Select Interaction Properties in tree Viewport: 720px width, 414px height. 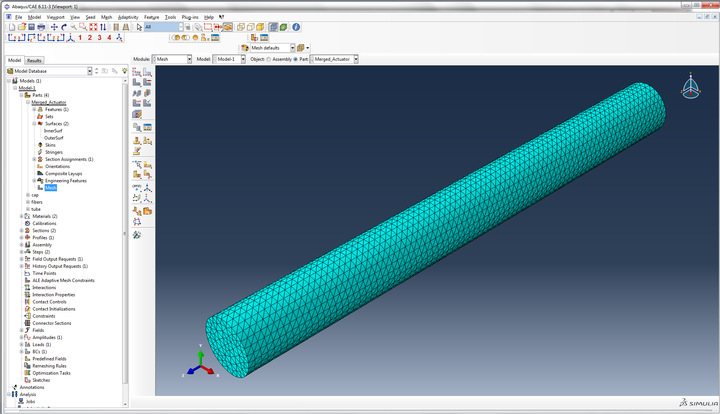[x=54, y=295]
